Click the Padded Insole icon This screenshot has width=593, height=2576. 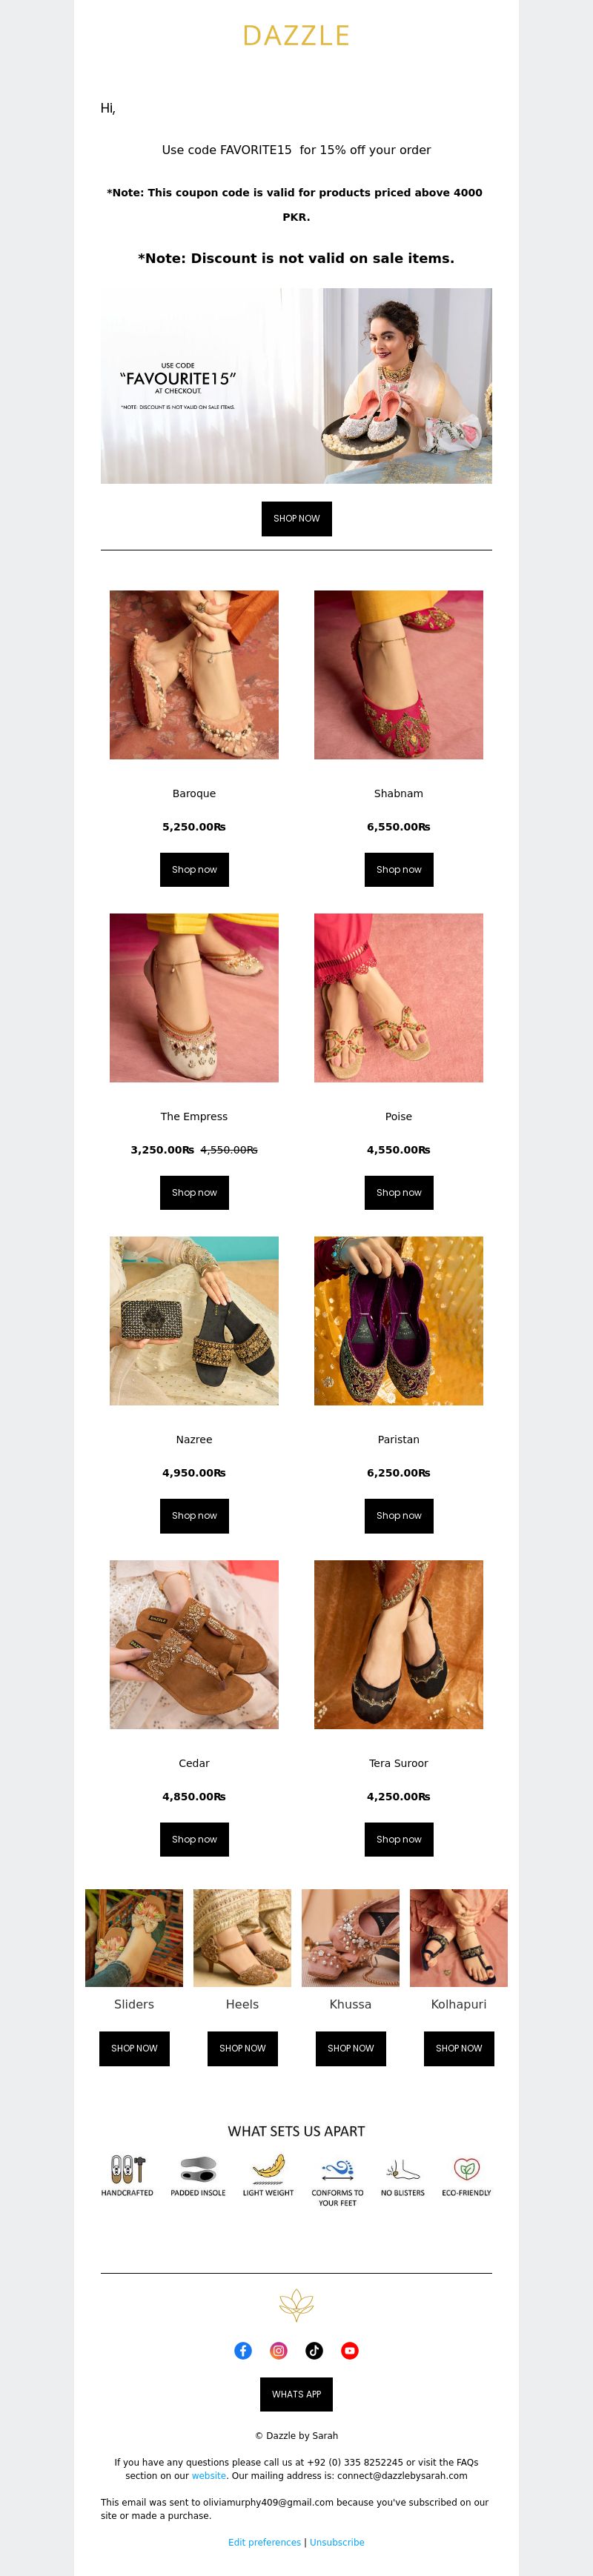(198, 2168)
